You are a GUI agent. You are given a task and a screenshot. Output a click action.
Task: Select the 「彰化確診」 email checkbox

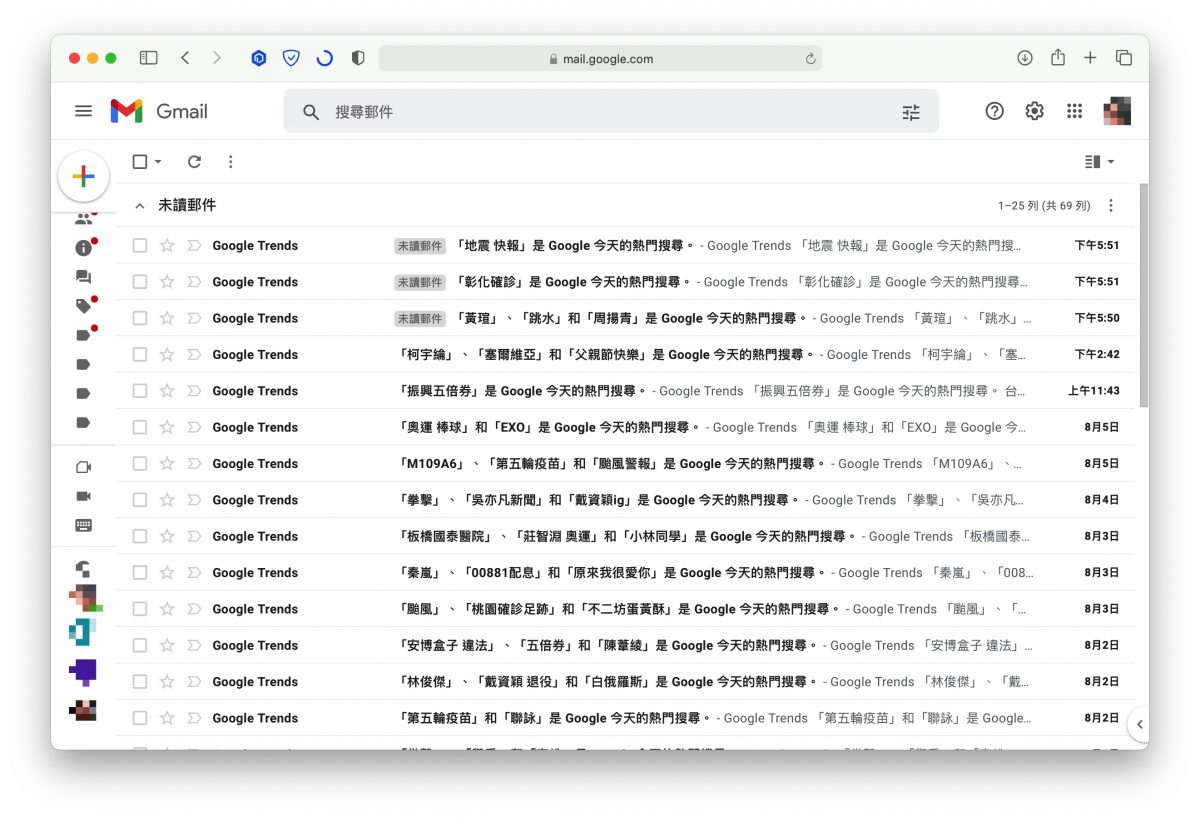pyautogui.click(x=140, y=282)
